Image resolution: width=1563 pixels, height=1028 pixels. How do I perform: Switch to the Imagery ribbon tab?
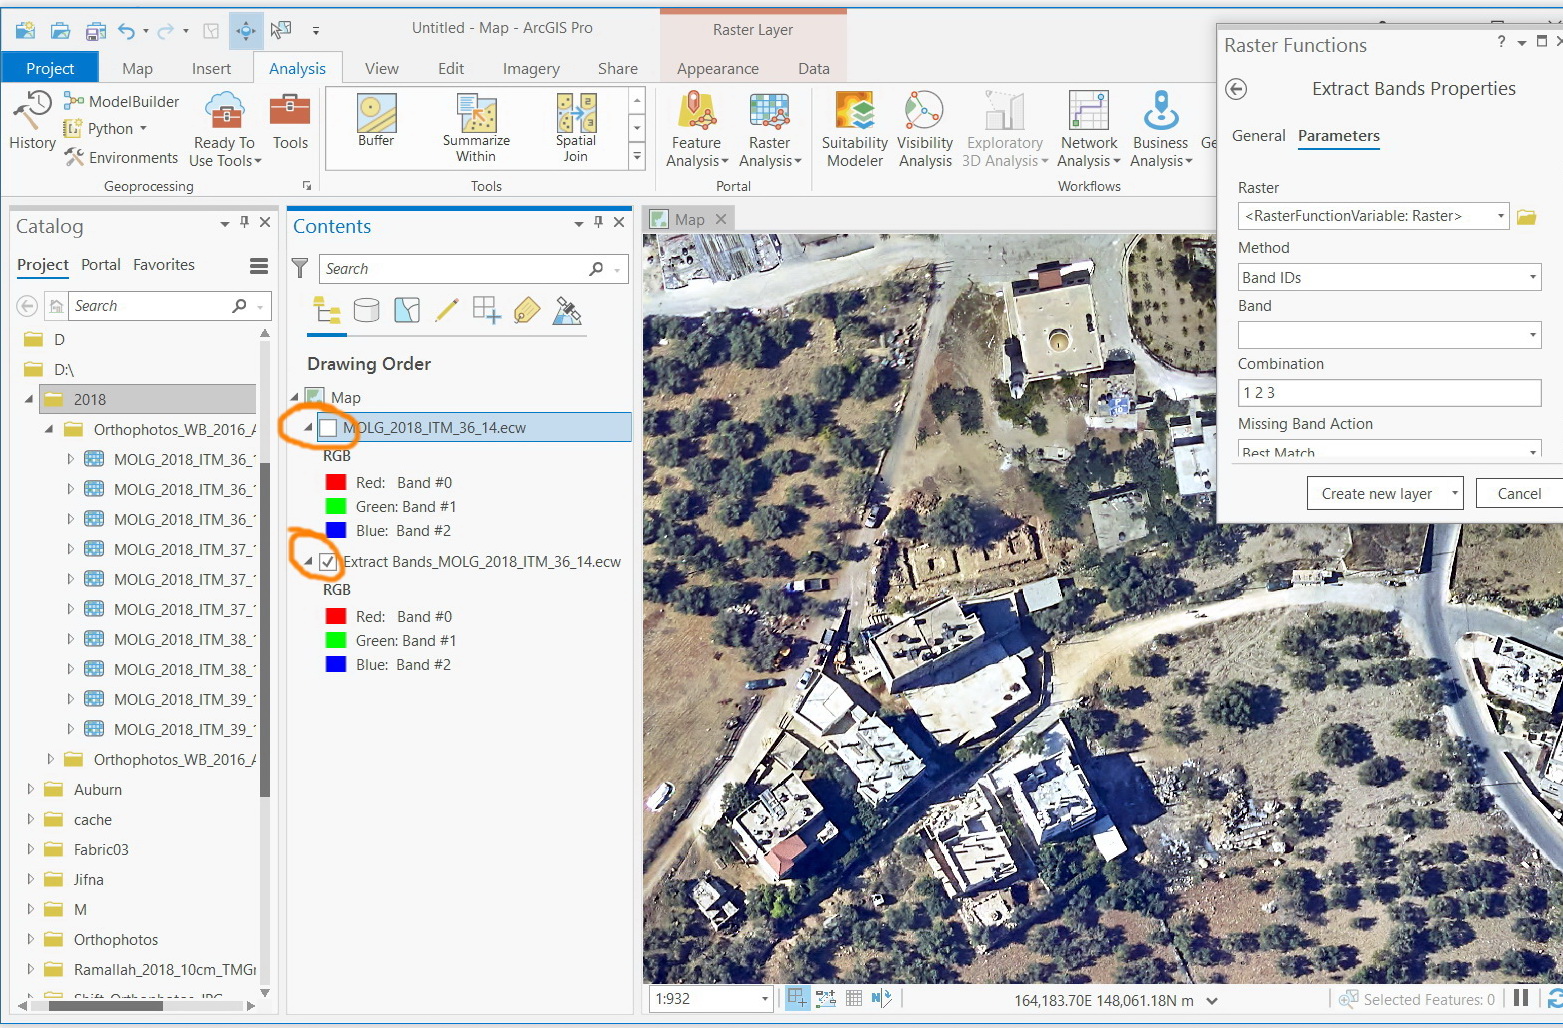[x=530, y=68]
